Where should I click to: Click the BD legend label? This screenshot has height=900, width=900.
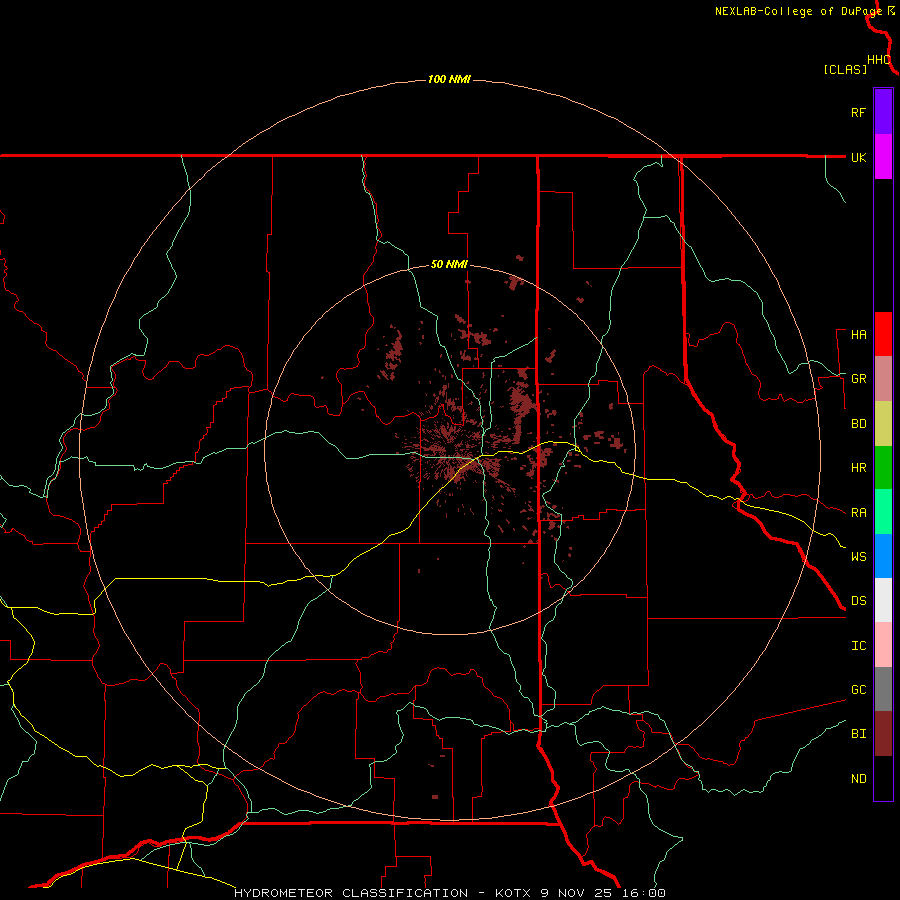click(858, 424)
